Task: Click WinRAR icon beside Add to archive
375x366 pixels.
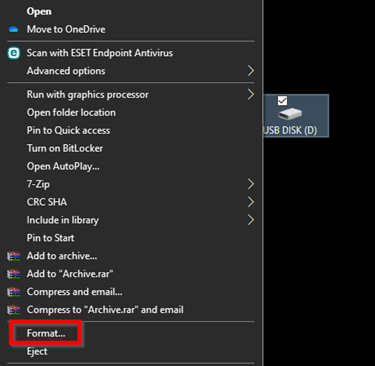Action: coord(14,256)
